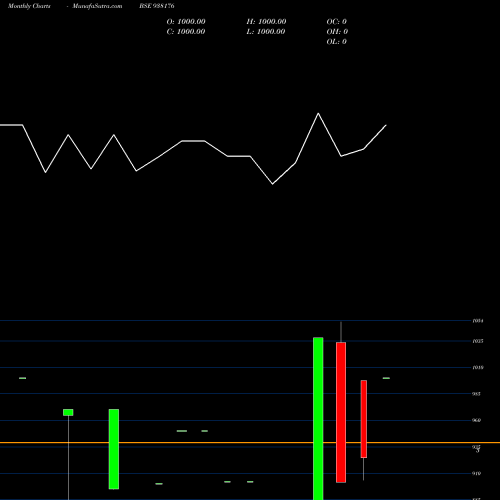Click the "OC: 0" readout
The width and height of the screenshot is (500, 500).
point(337,22)
